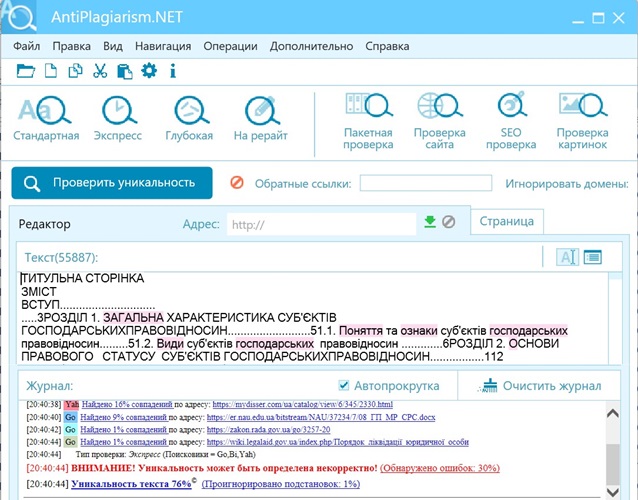Cut text with the scissors icon
The width and height of the screenshot is (638, 500).
(x=100, y=71)
